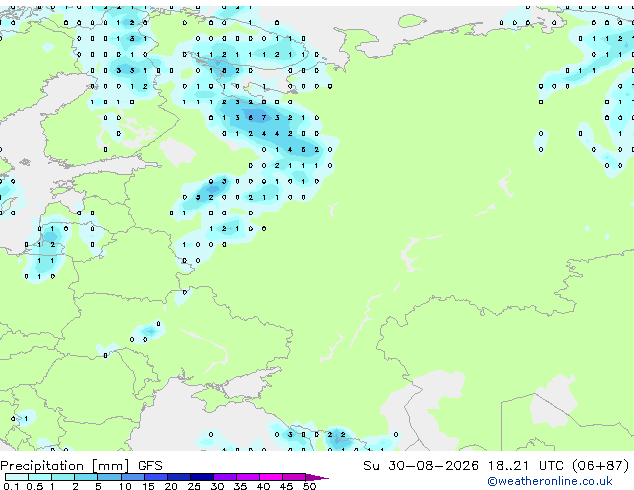Select the "18..21 UTC" time range text
634x490 pixels.
point(525,465)
